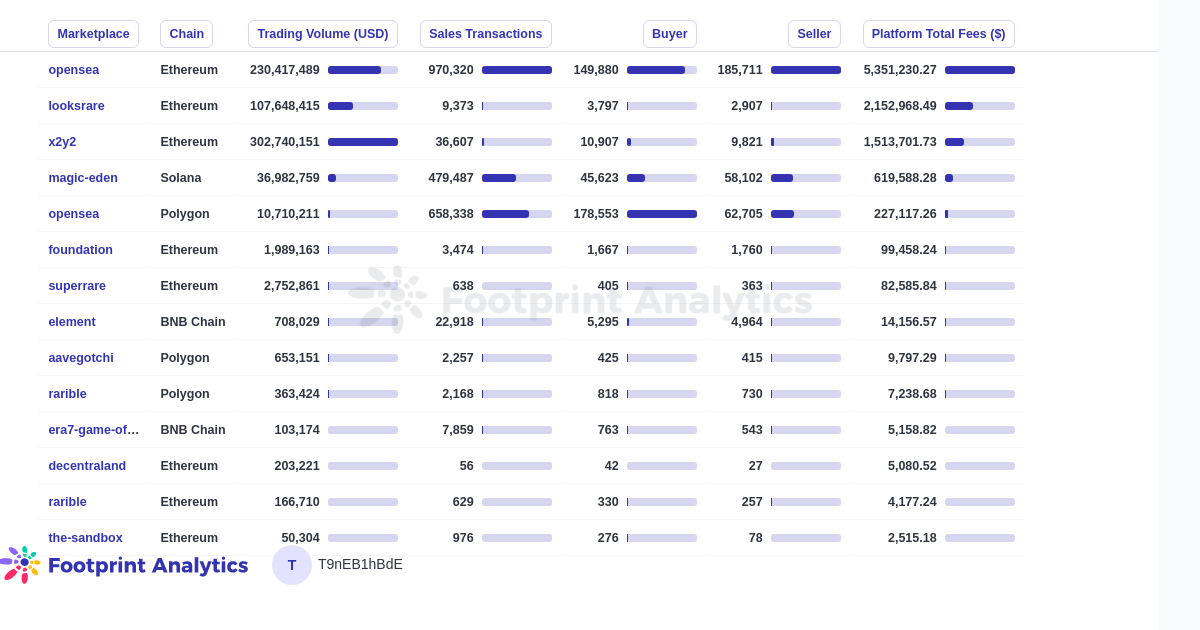This screenshot has height=630, width=1200.
Task: Open the magic-eden marketplace link
Action: point(83,178)
